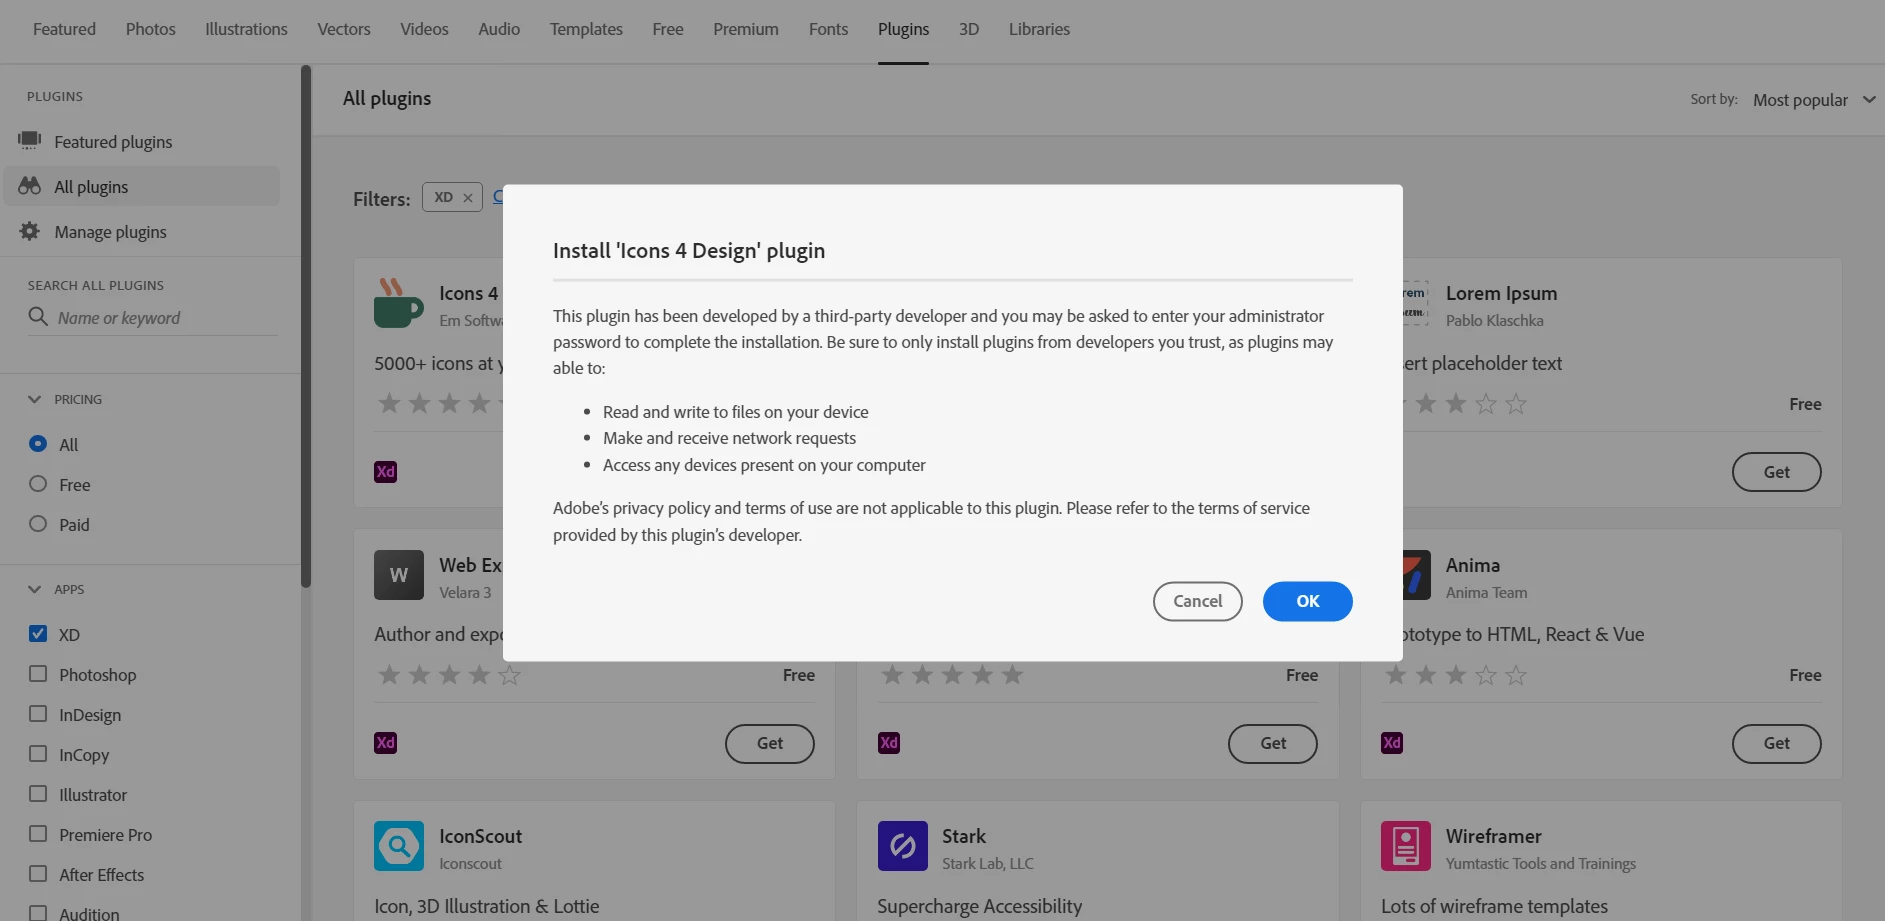Click Get on the middle row card
1885x921 pixels.
pyautogui.click(x=1272, y=743)
